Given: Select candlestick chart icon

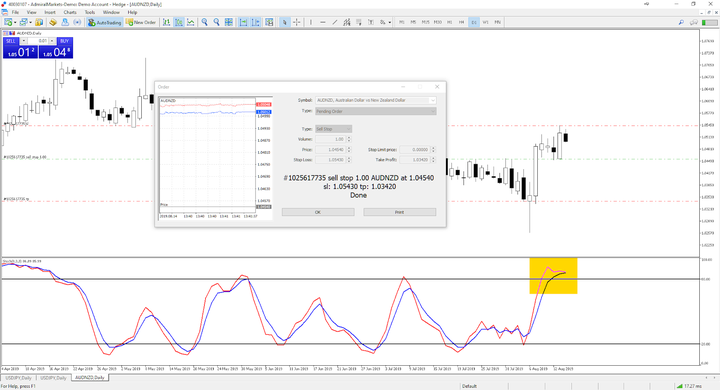Looking at the screenshot, I should (178, 22).
